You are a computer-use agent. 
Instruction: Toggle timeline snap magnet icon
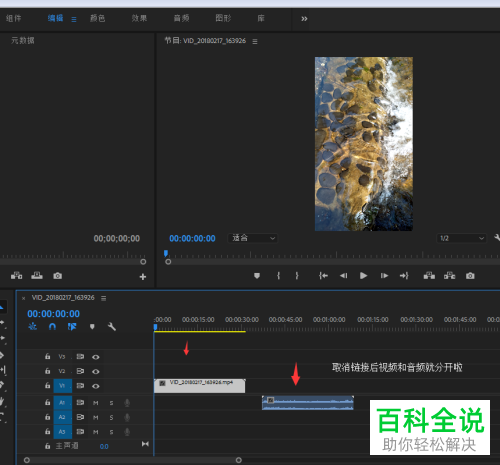52,327
